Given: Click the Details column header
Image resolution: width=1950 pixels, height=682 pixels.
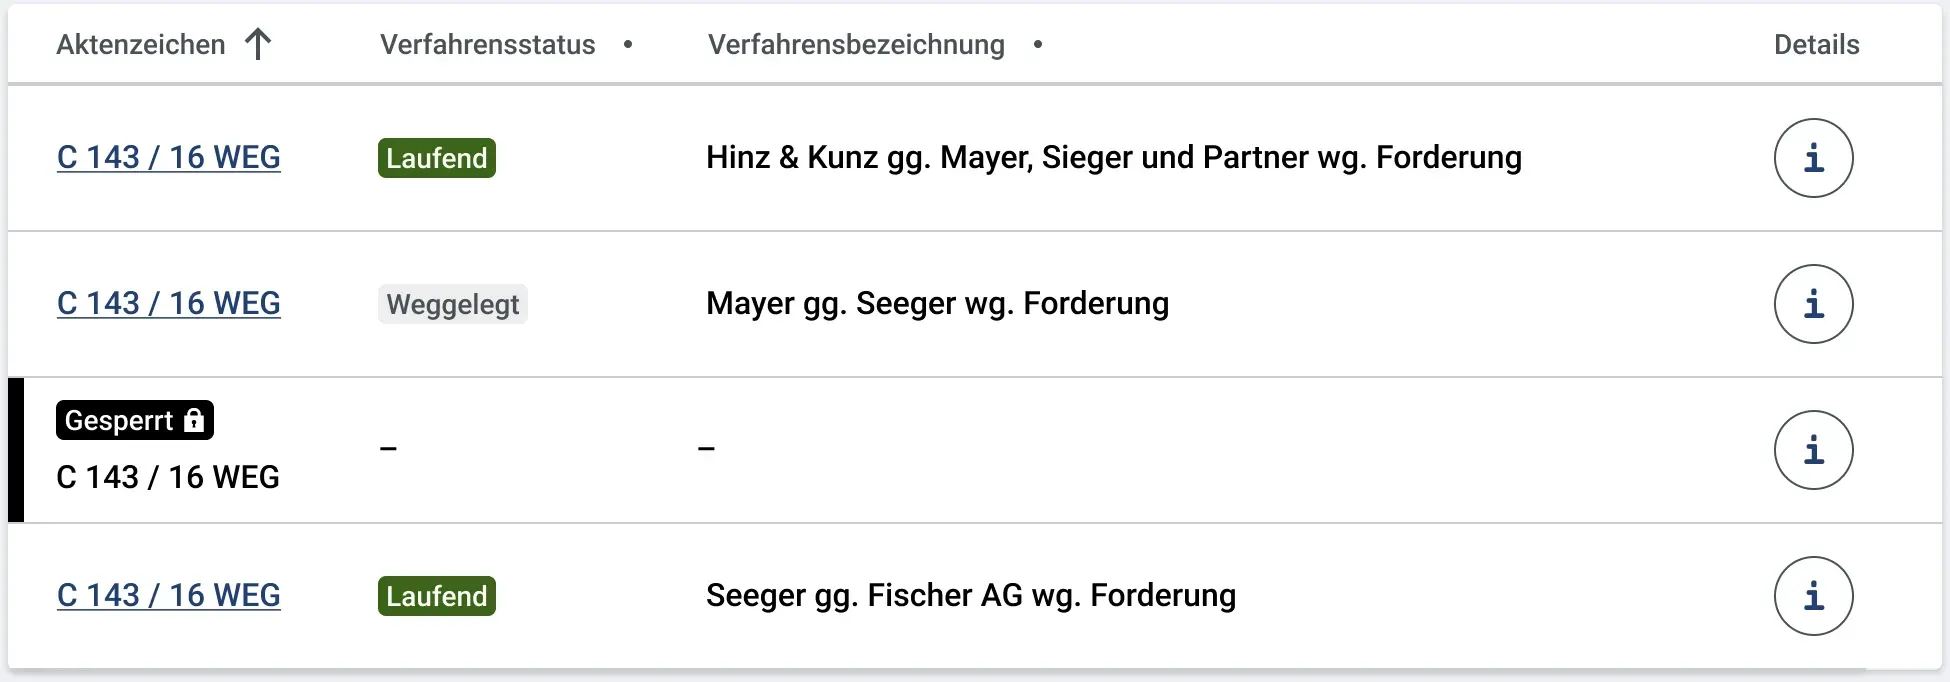Looking at the screenshot, I should [1816, 44].
